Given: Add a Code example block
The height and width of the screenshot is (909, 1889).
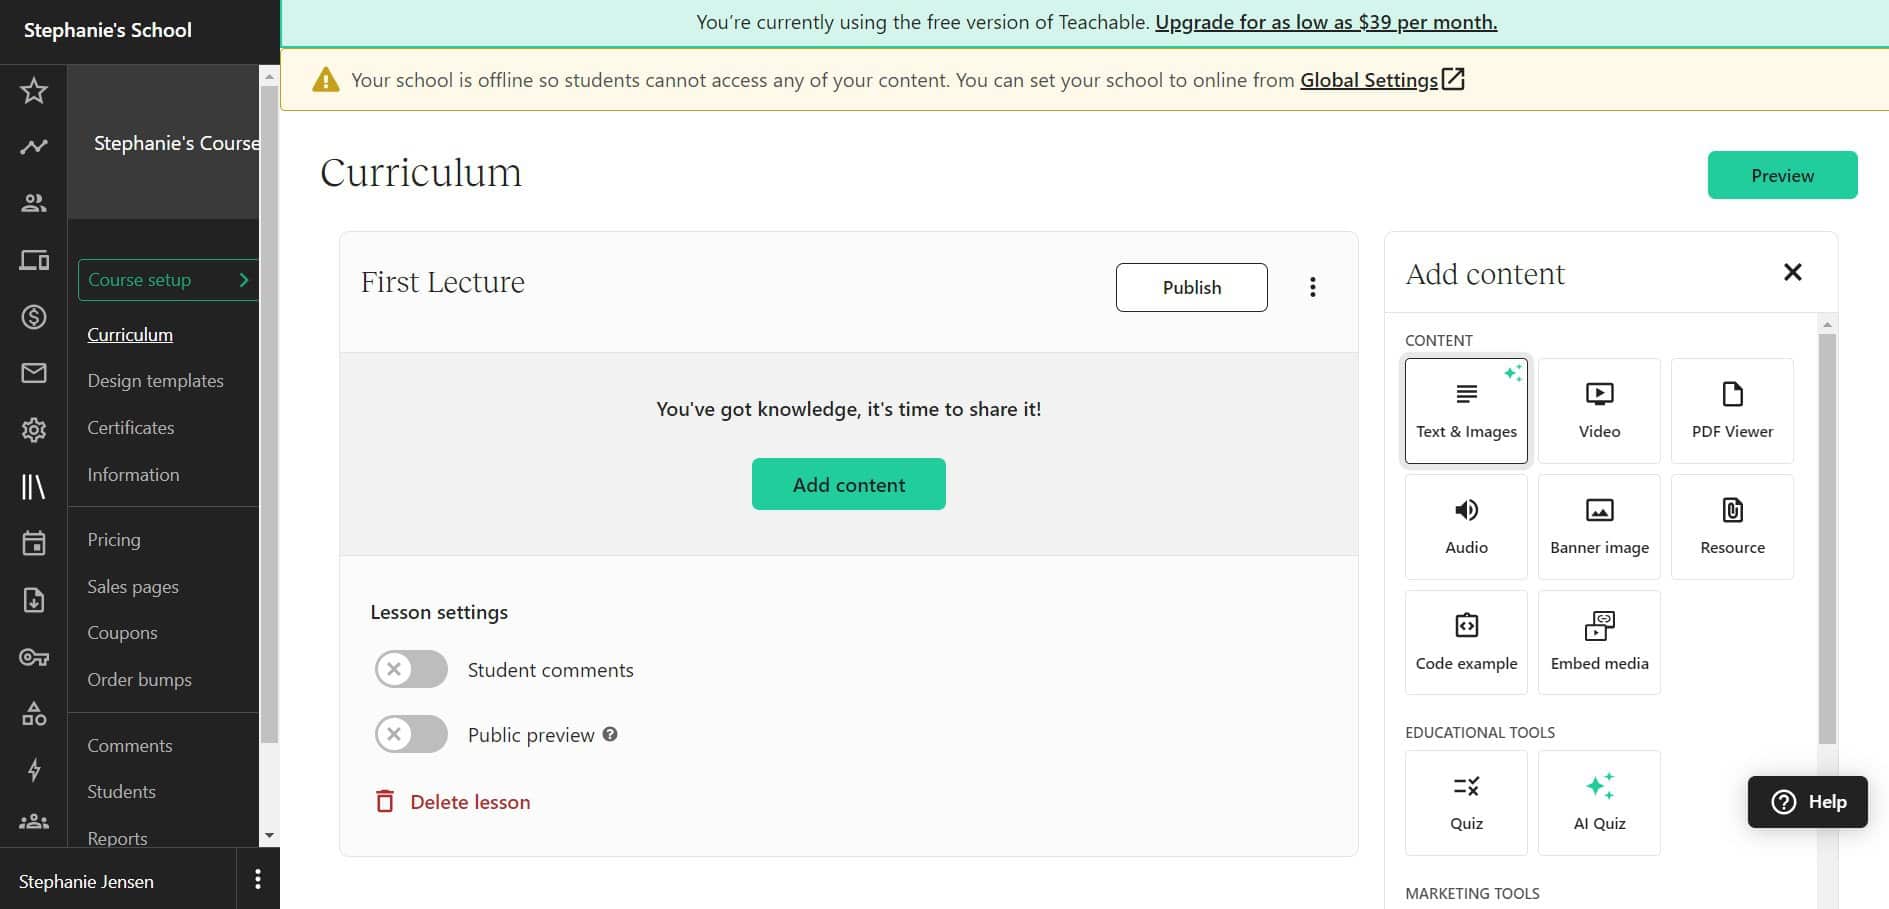Looking at the screenshot, I should (x=1466, y=643).
